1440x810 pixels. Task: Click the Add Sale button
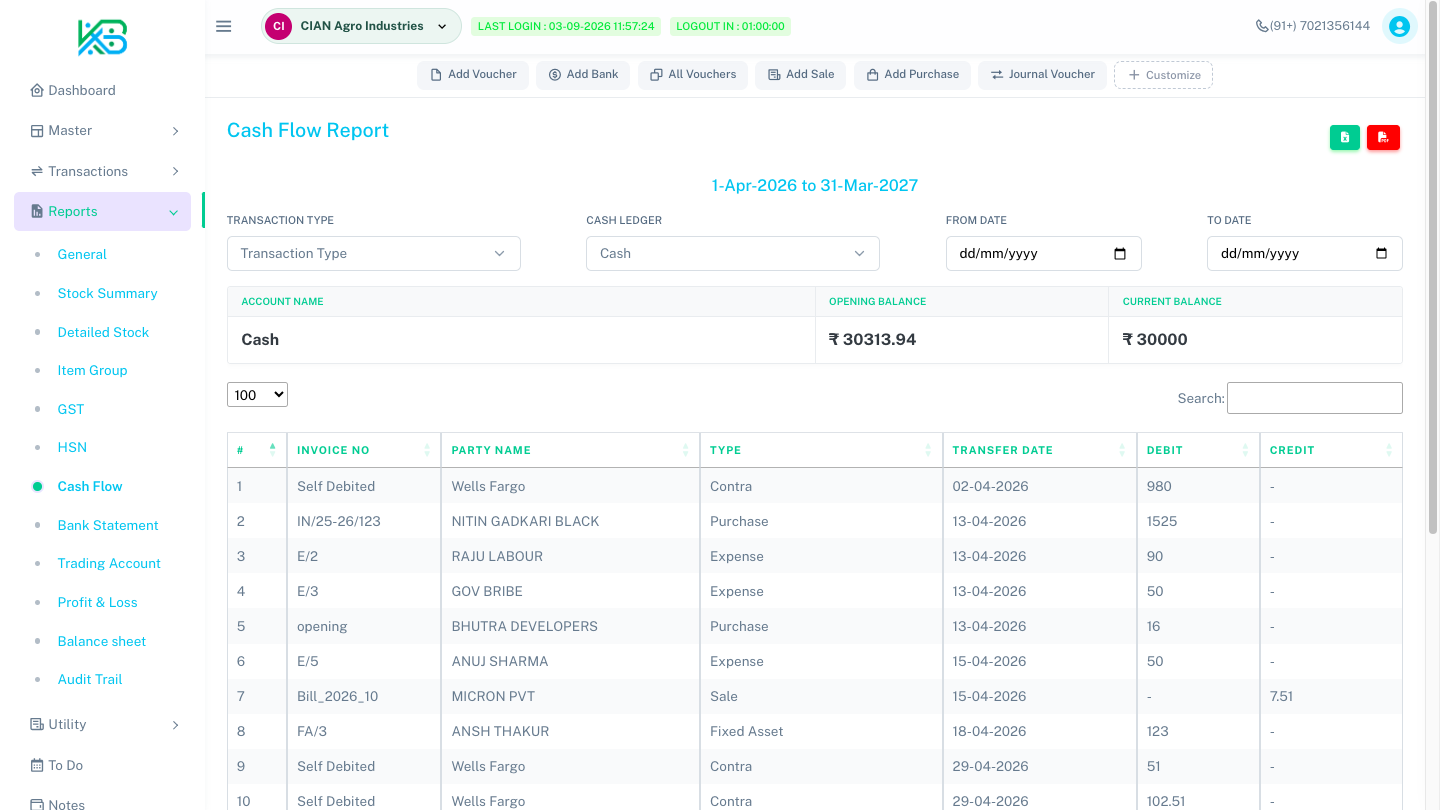[801, 75]
